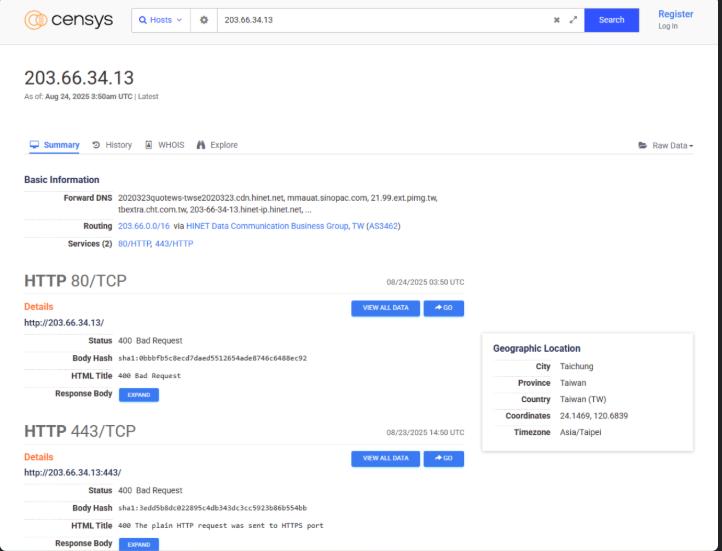Viewport: 722px width, 551px height.
Task: Clear the search query with X icon
Action: tap(557, 20)
